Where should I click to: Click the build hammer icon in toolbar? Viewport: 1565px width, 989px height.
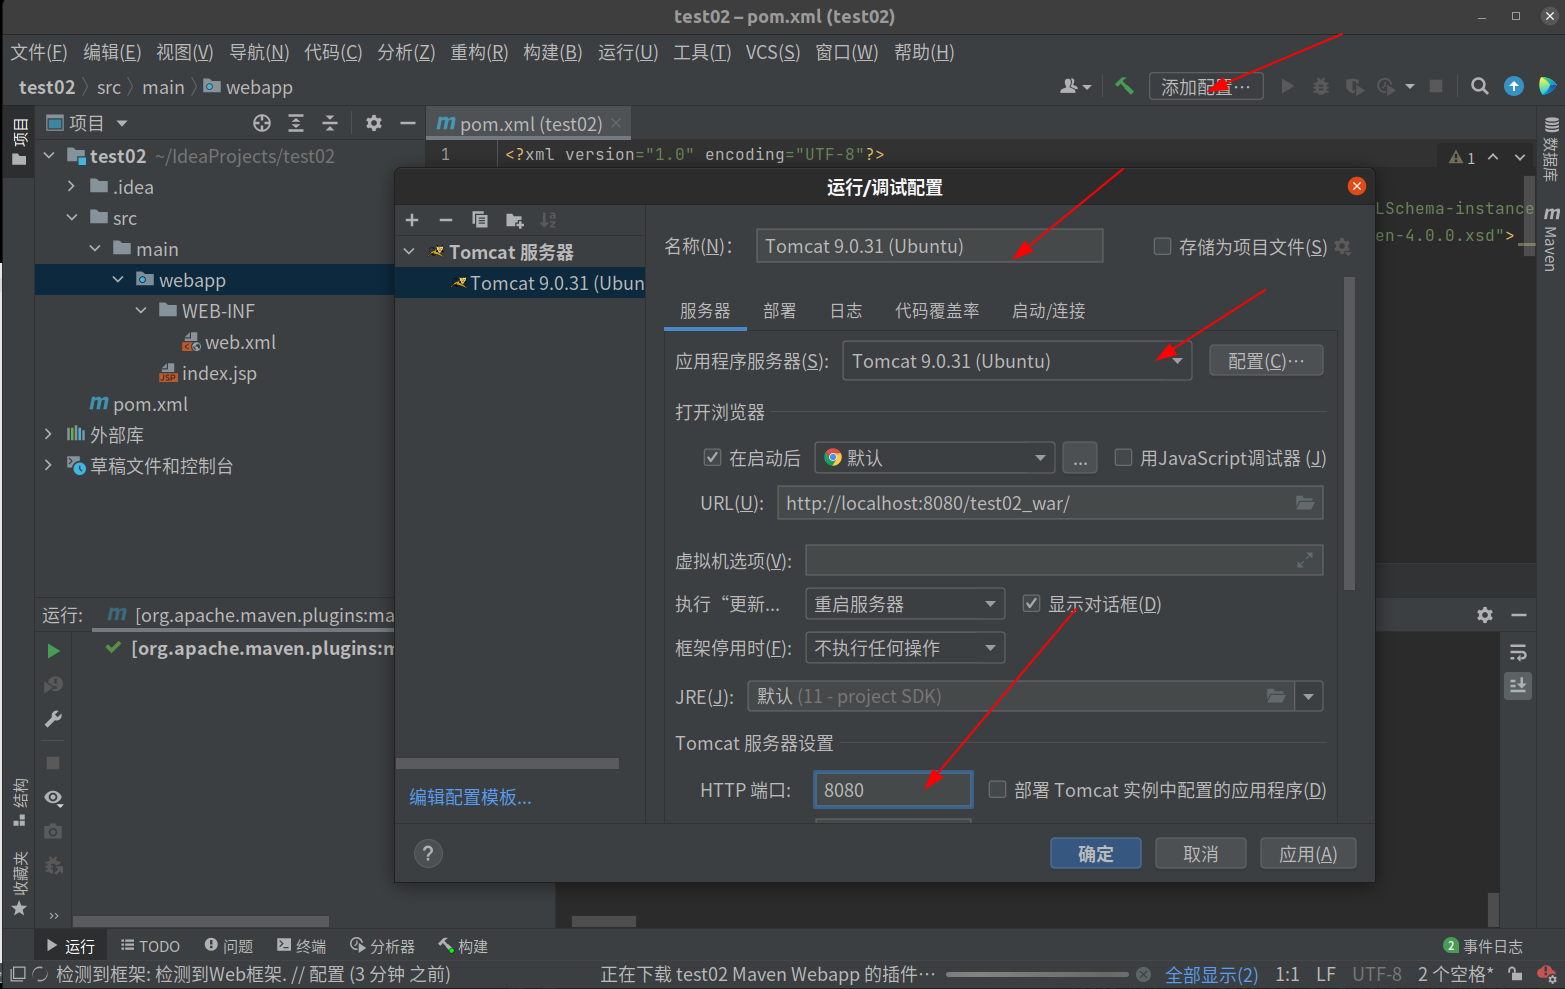[x=1124, y=87]
